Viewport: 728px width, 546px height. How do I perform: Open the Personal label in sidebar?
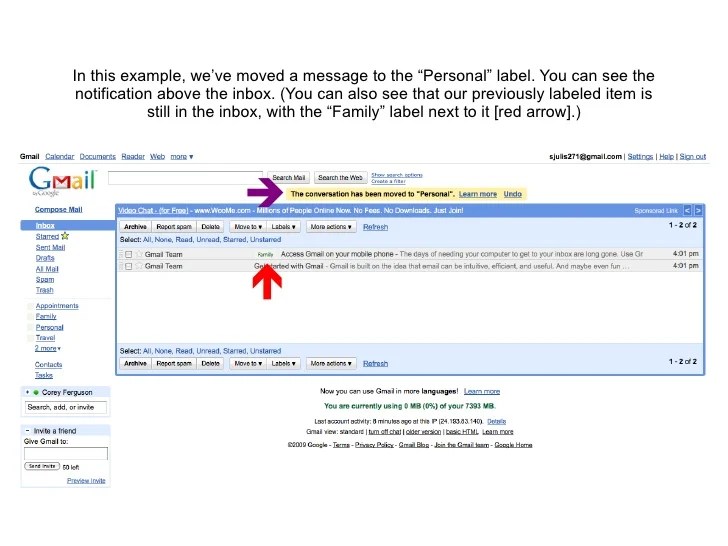[49, 327]
